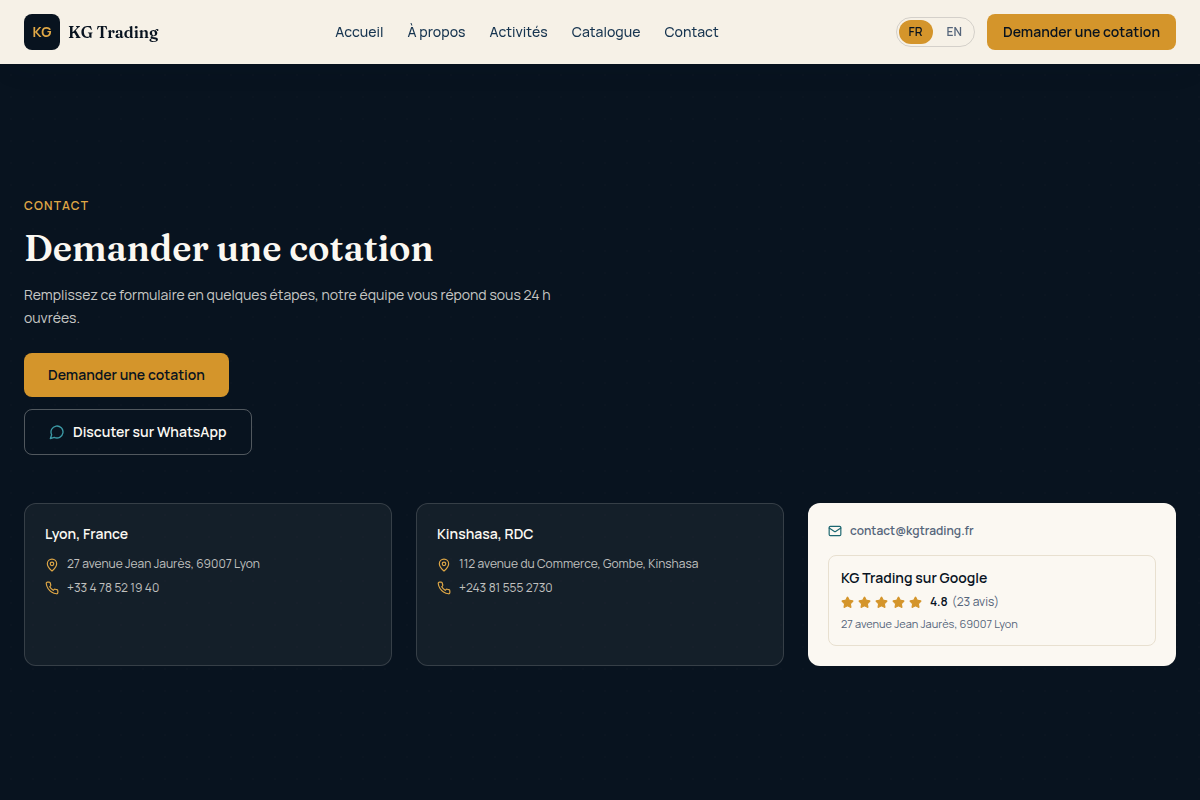Switch language to FR
The height and width of the screenshot is (800, 1200).
point(916,32)
